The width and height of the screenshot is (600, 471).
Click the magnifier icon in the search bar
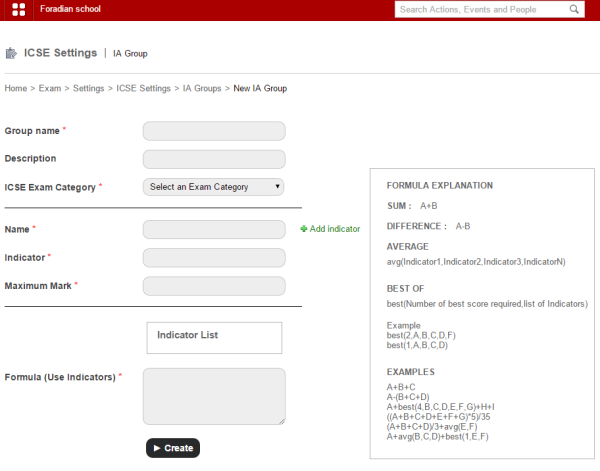pyautogui.click(x=575, y=9)
